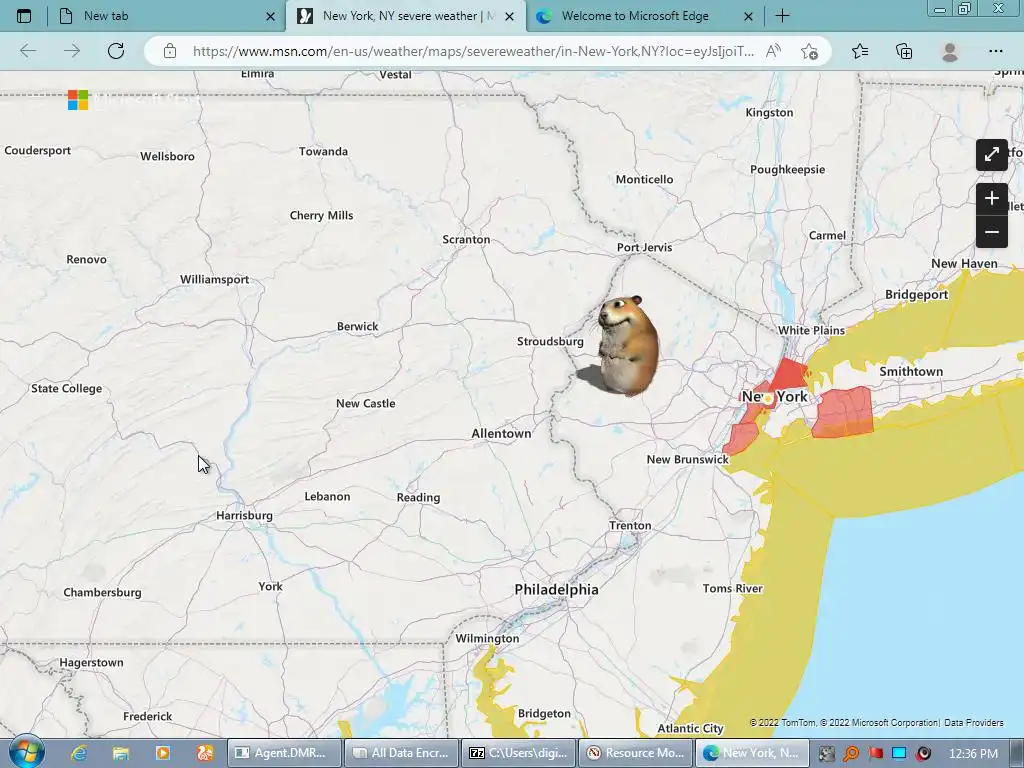Screen dimensions: 1024x768
Task: Open the media player taskbar icon
Action: [163, 753]
